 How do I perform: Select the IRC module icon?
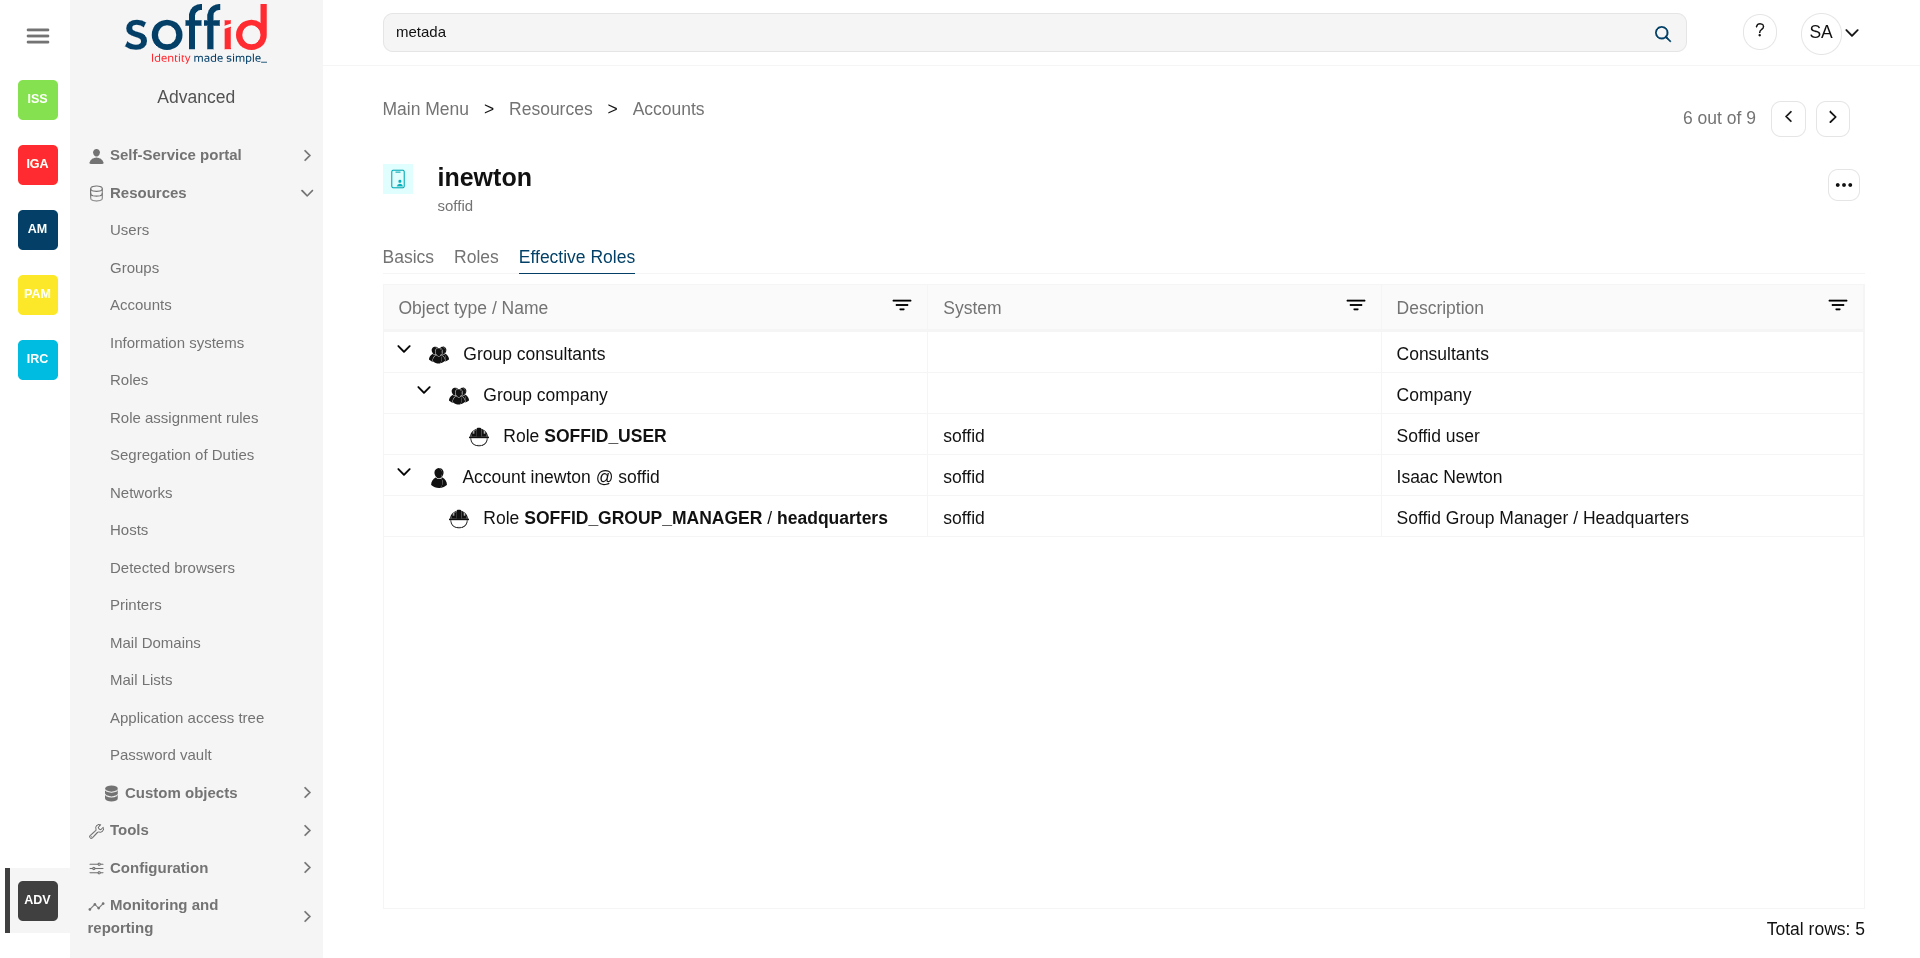click(38, 359)
